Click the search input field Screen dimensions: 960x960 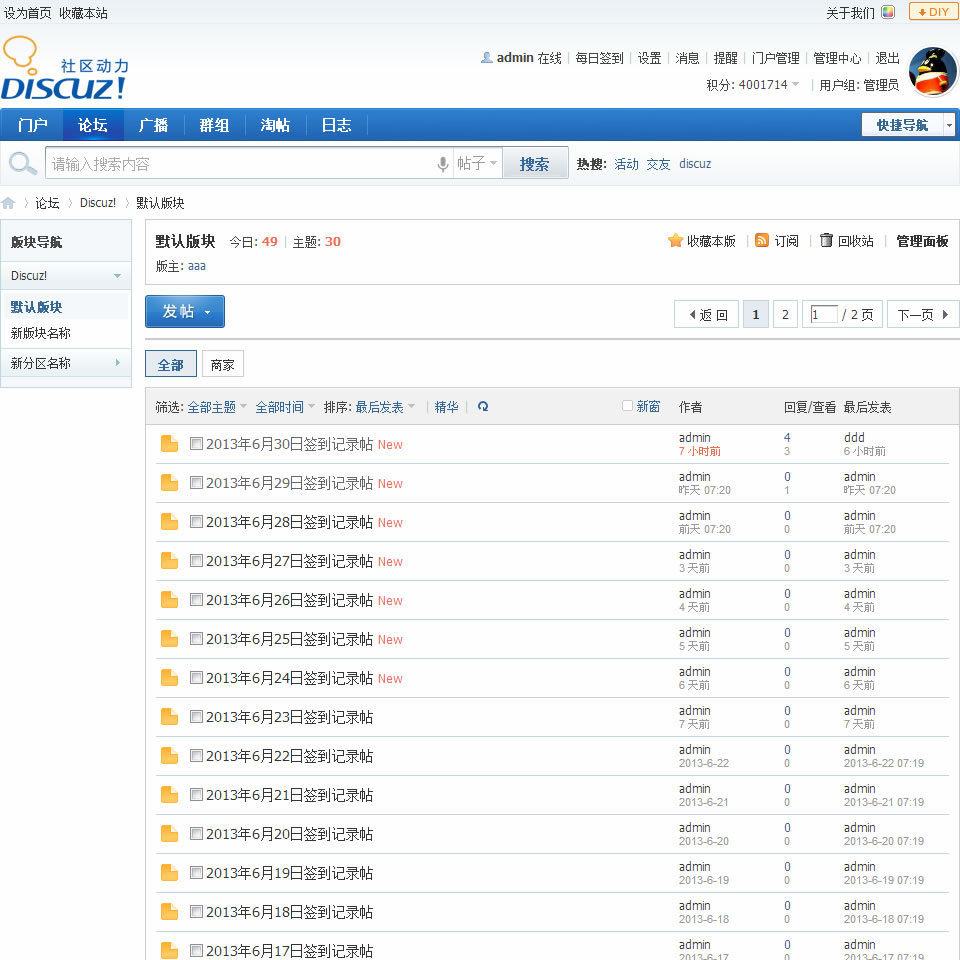(240, 164)
